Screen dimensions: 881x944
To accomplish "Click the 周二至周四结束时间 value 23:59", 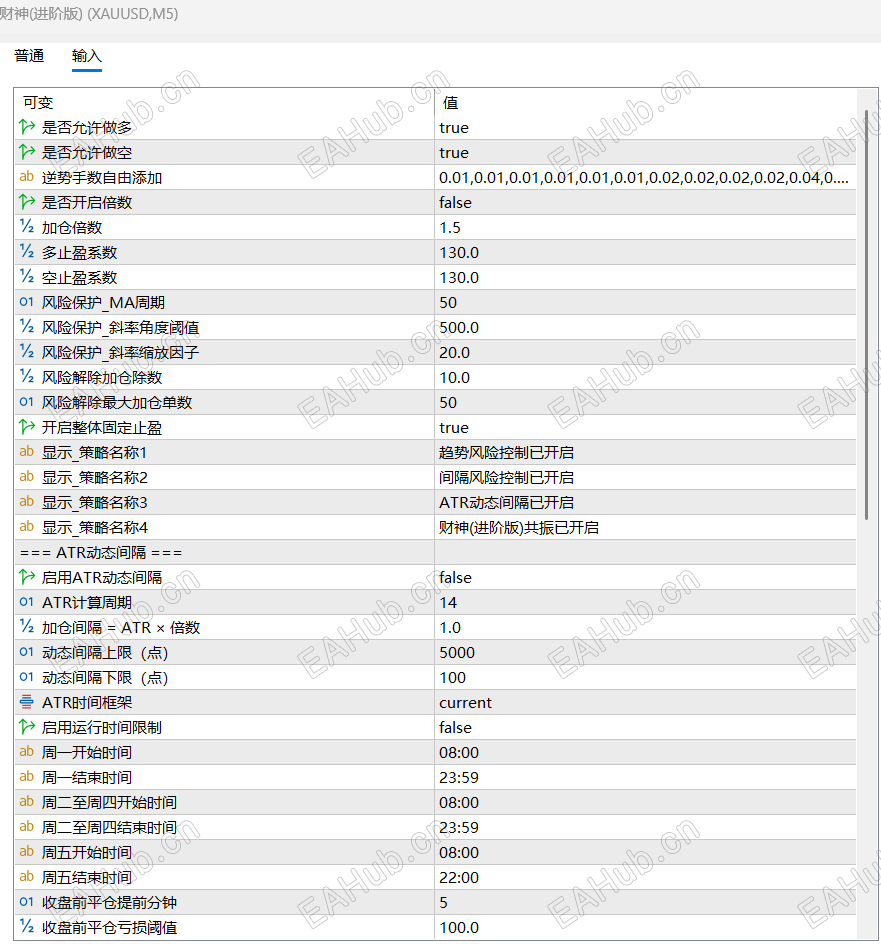I will (459, 828).
